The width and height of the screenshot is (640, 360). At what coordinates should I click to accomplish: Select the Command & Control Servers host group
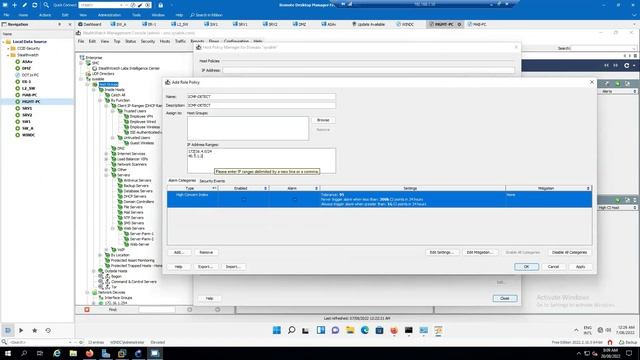[133, 282]
